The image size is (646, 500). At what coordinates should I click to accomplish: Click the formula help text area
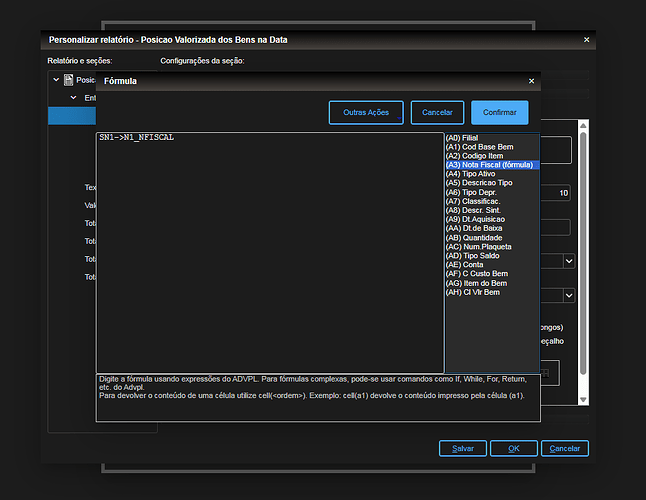tap(318, 398)
